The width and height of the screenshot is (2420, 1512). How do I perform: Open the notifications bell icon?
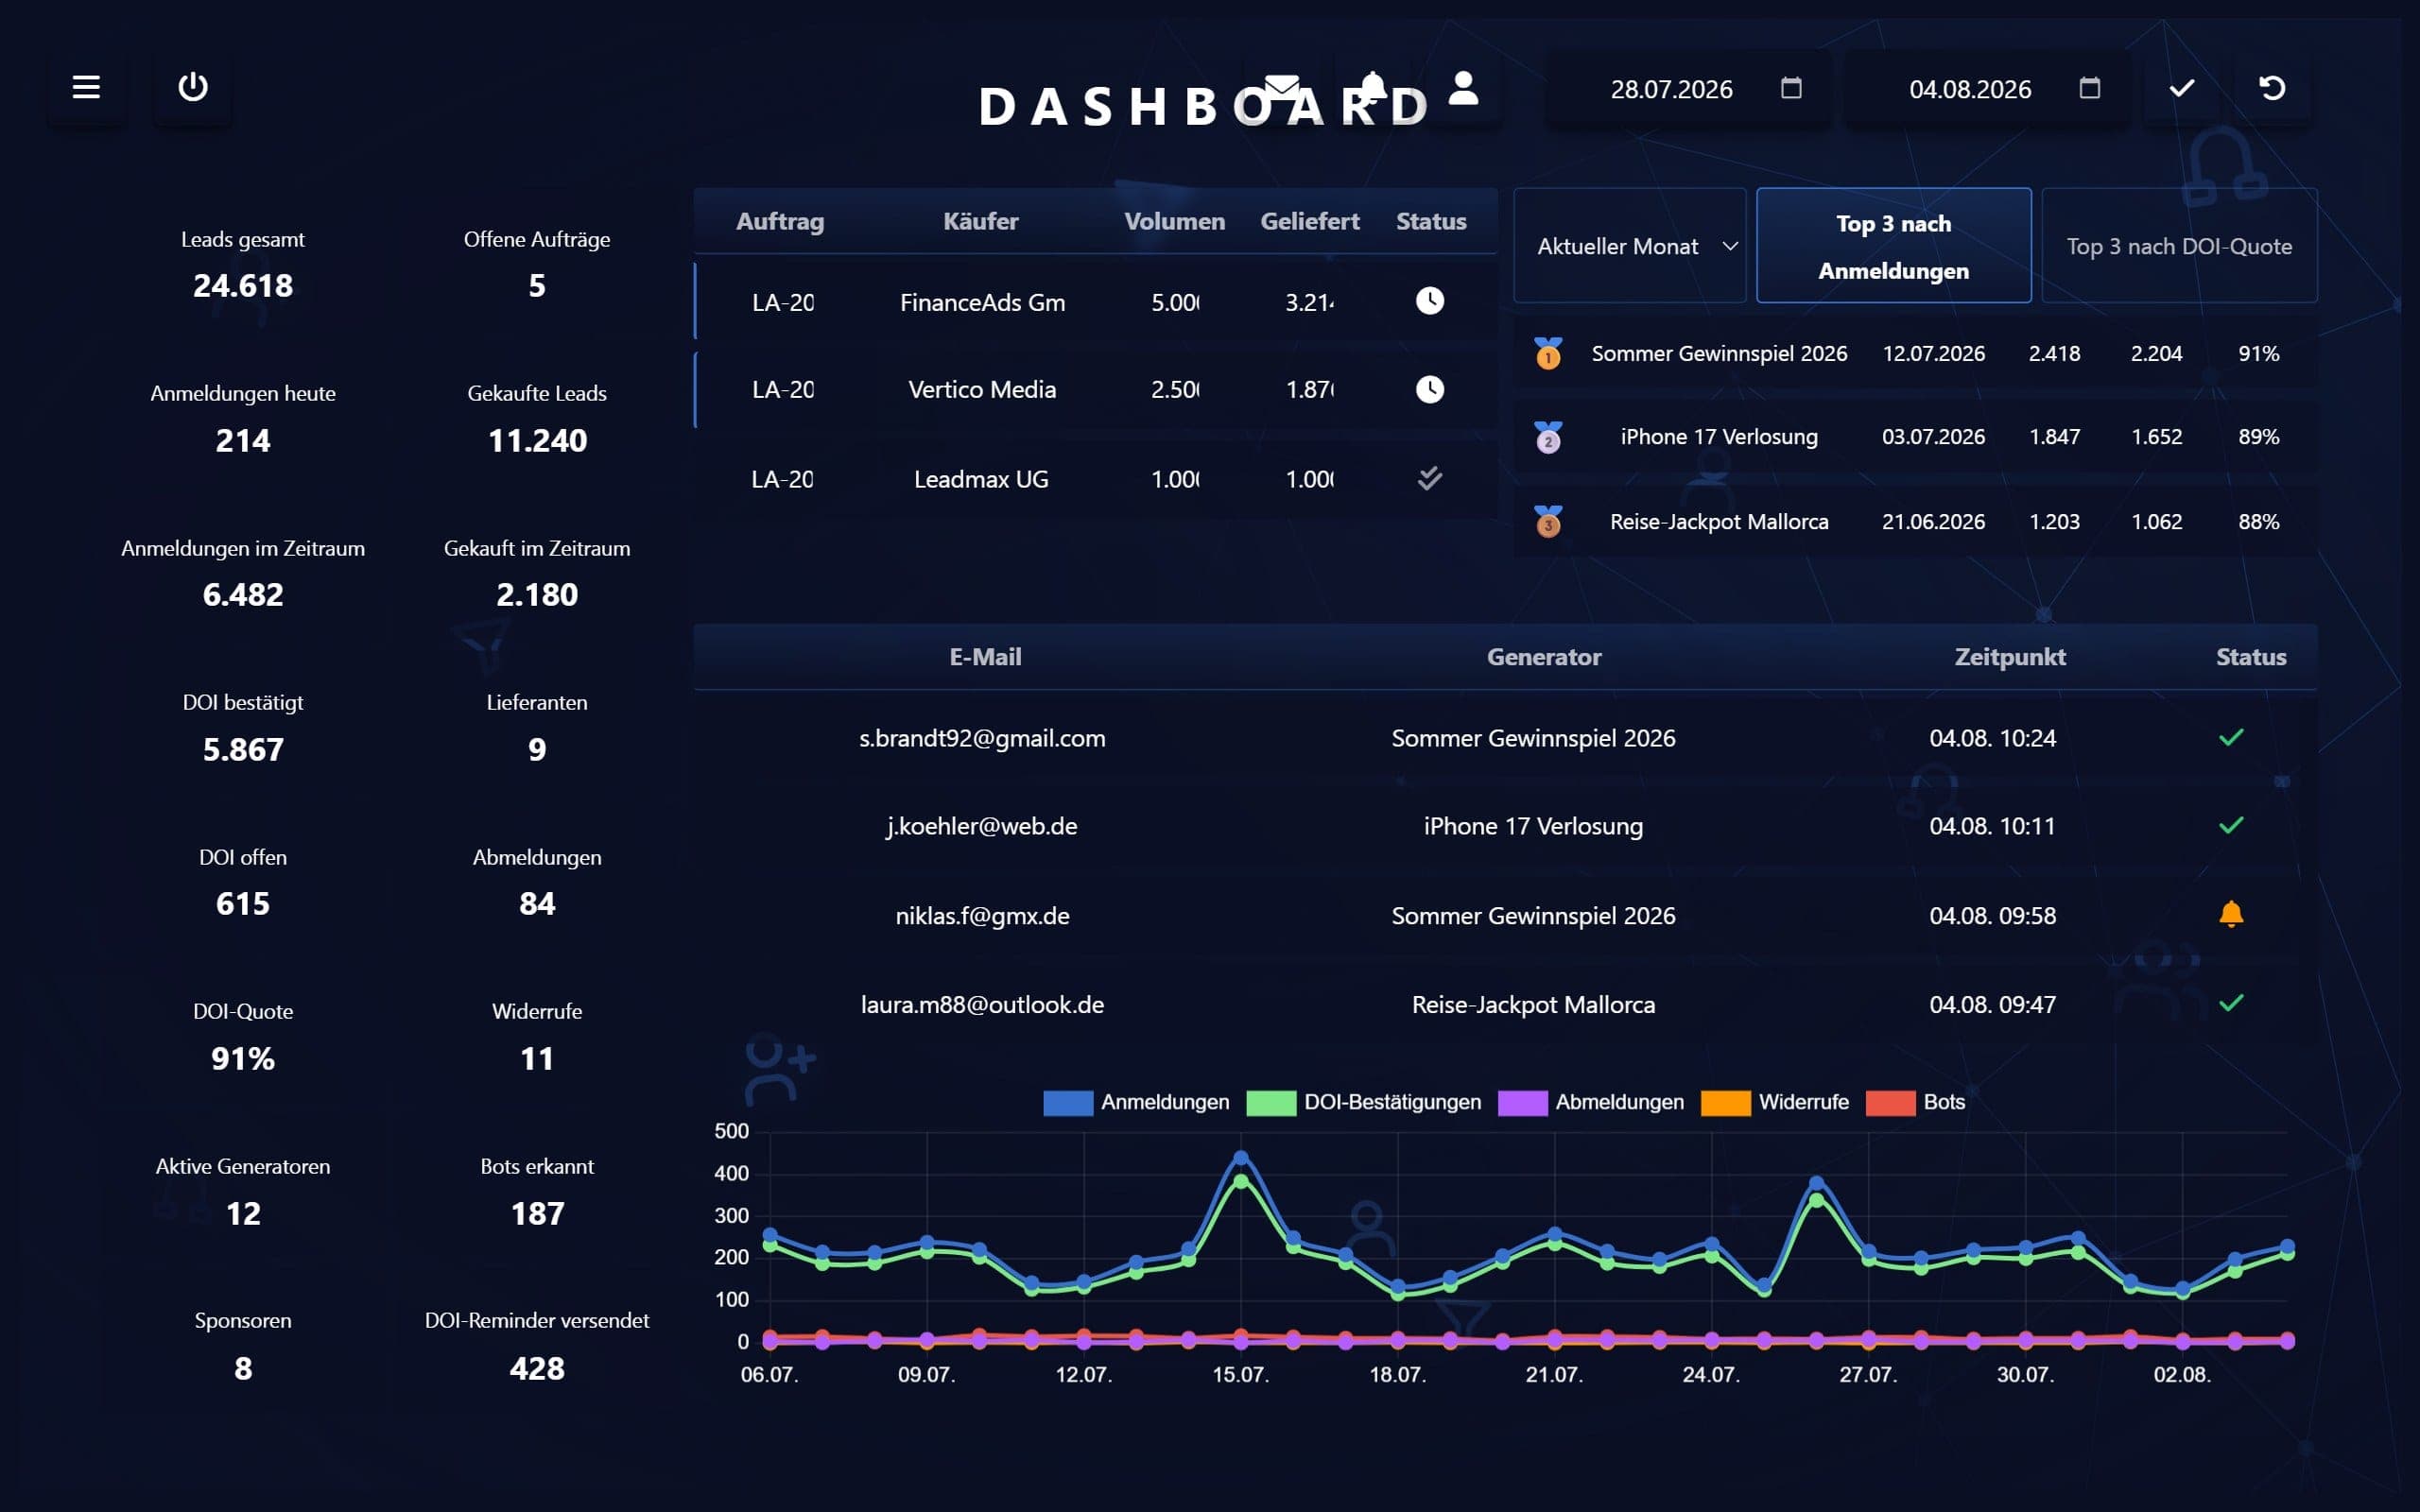1373,88
